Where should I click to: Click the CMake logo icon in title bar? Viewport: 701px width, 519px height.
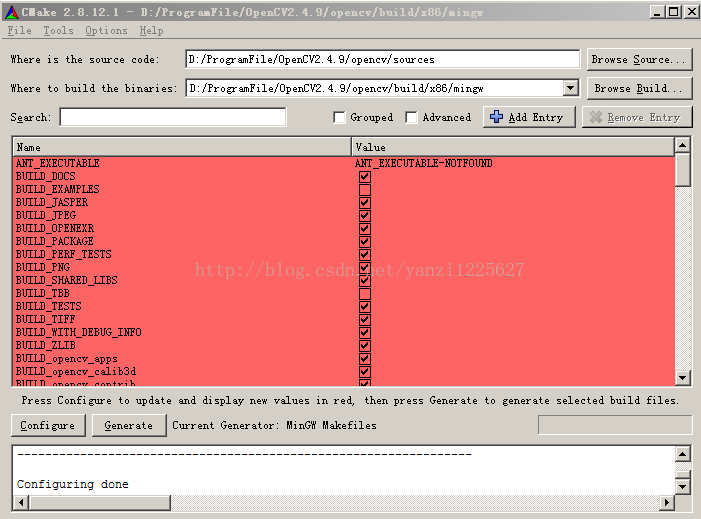click(x=11, y=13)
